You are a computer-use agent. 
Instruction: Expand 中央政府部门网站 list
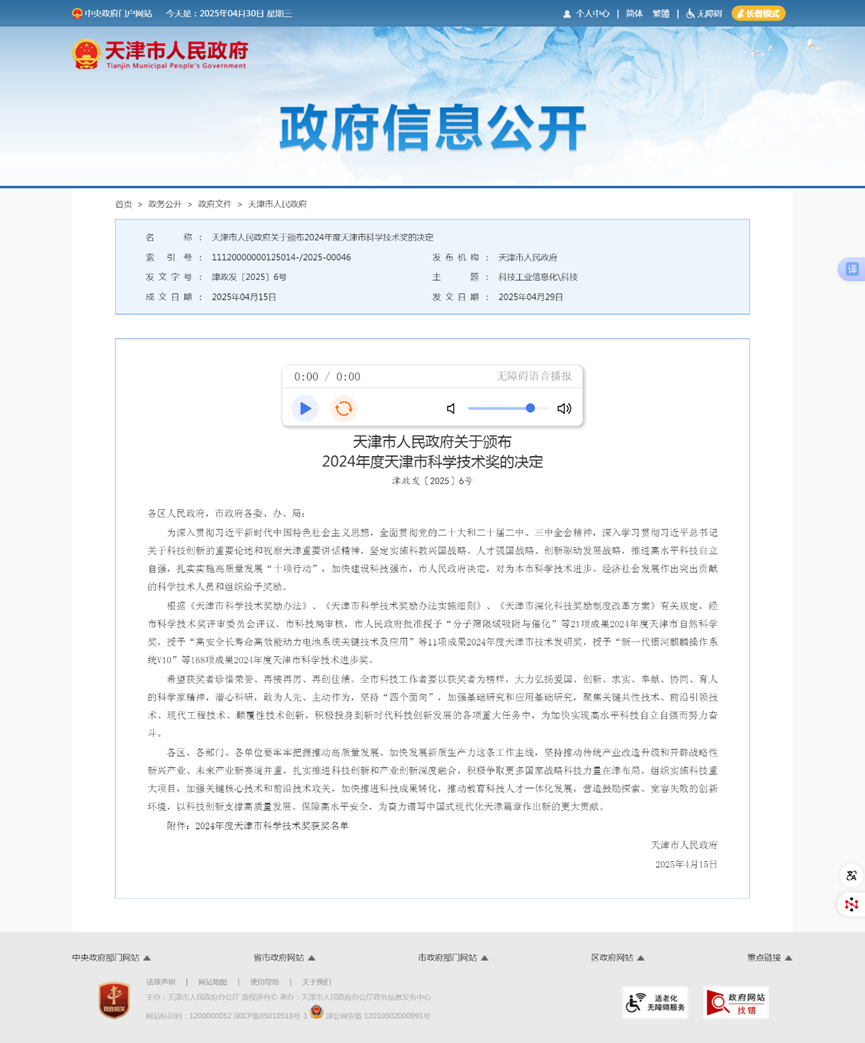tap(111, 958)
